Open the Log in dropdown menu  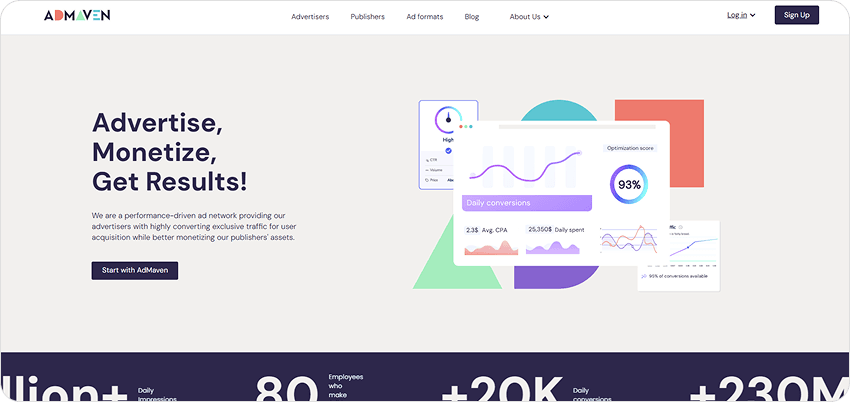(x=741, y=15)
